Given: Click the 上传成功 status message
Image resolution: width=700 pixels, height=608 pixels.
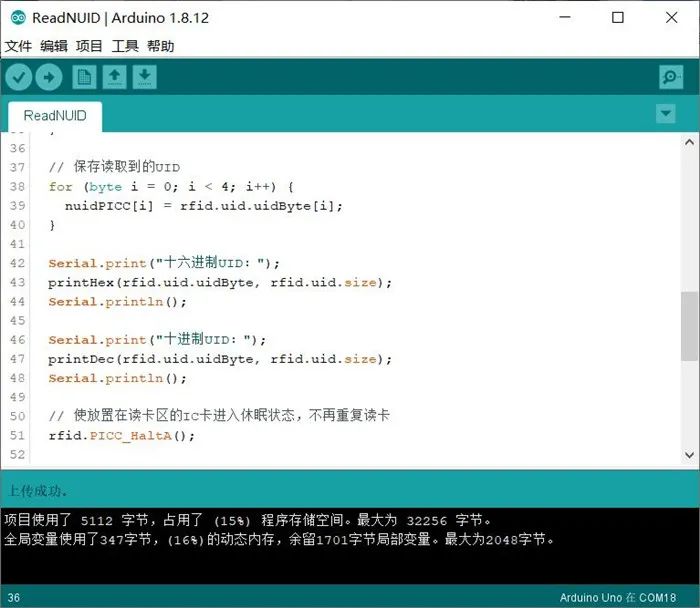Looking at the screenshot, I should tap(38, 491).
